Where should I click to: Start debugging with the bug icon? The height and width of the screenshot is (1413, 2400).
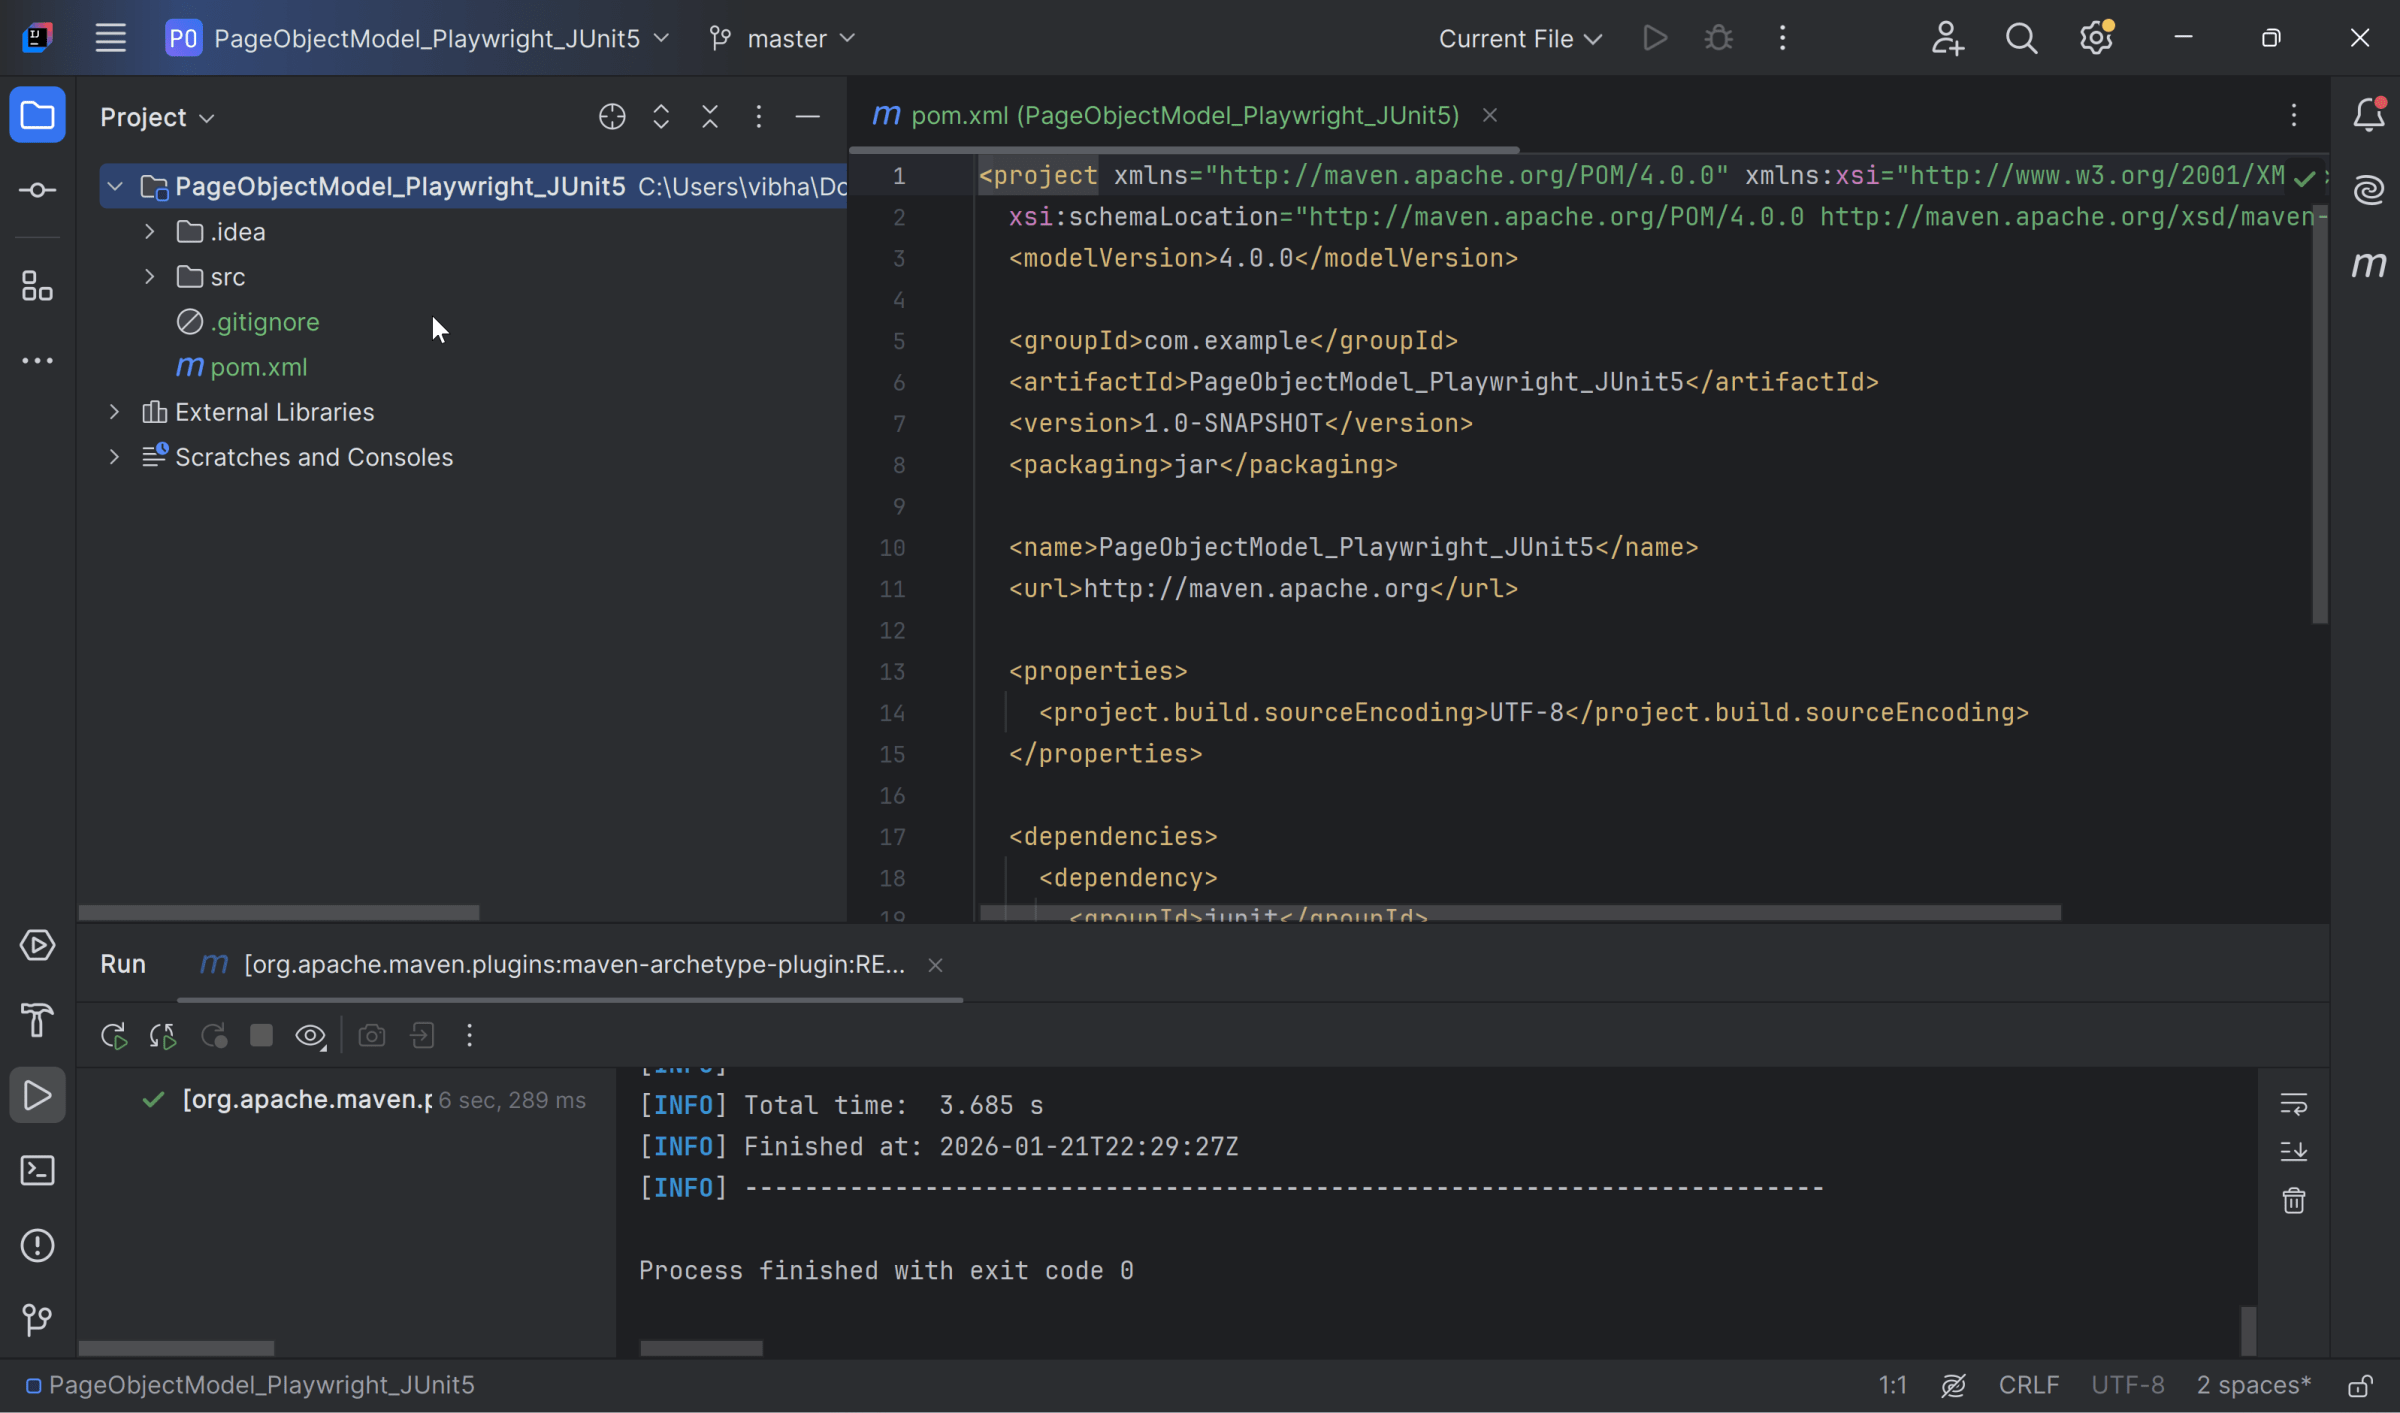[1716, 37]
